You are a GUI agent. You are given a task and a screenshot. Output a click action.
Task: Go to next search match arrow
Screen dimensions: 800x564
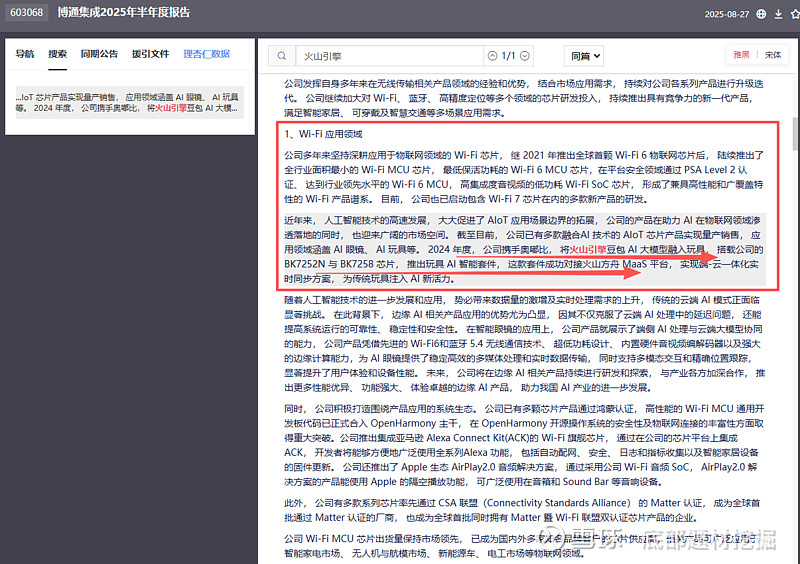[x=524, y=56]
